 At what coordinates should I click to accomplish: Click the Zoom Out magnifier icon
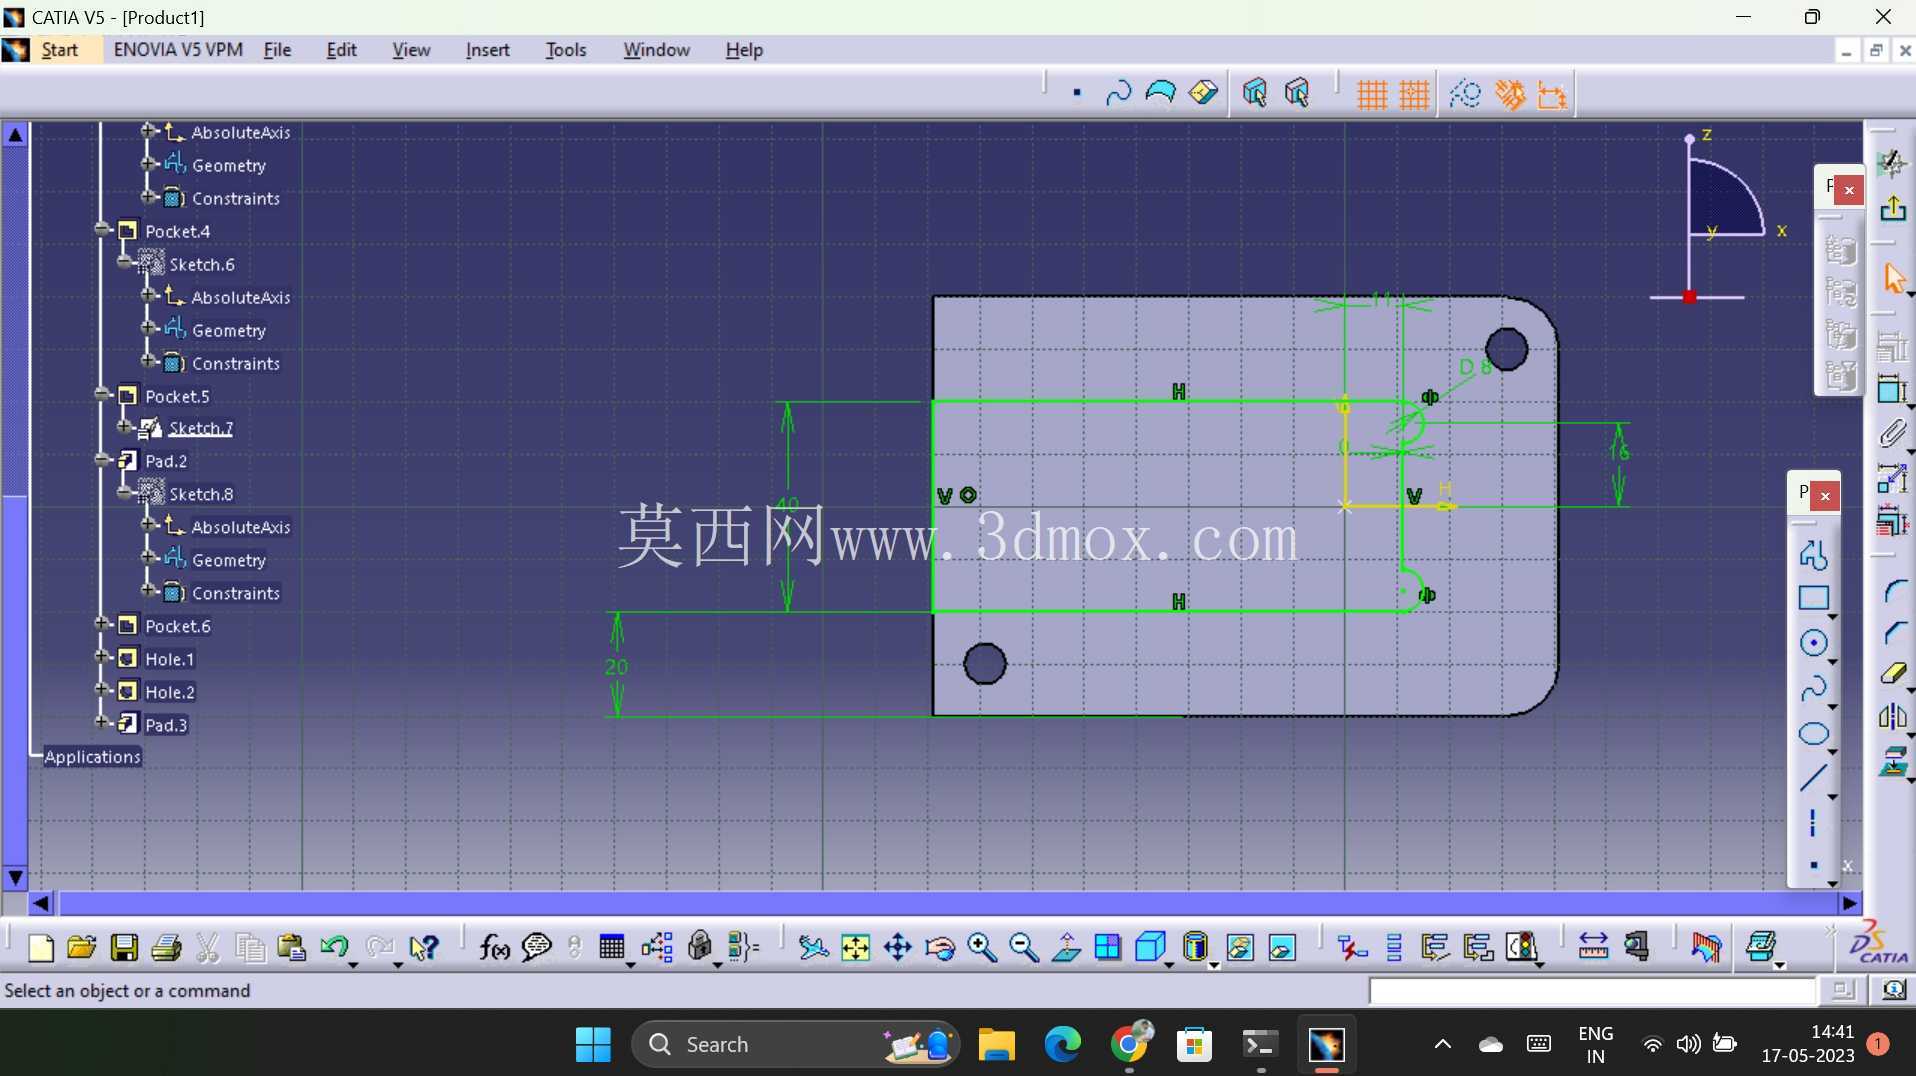[x=1024, y=947]
